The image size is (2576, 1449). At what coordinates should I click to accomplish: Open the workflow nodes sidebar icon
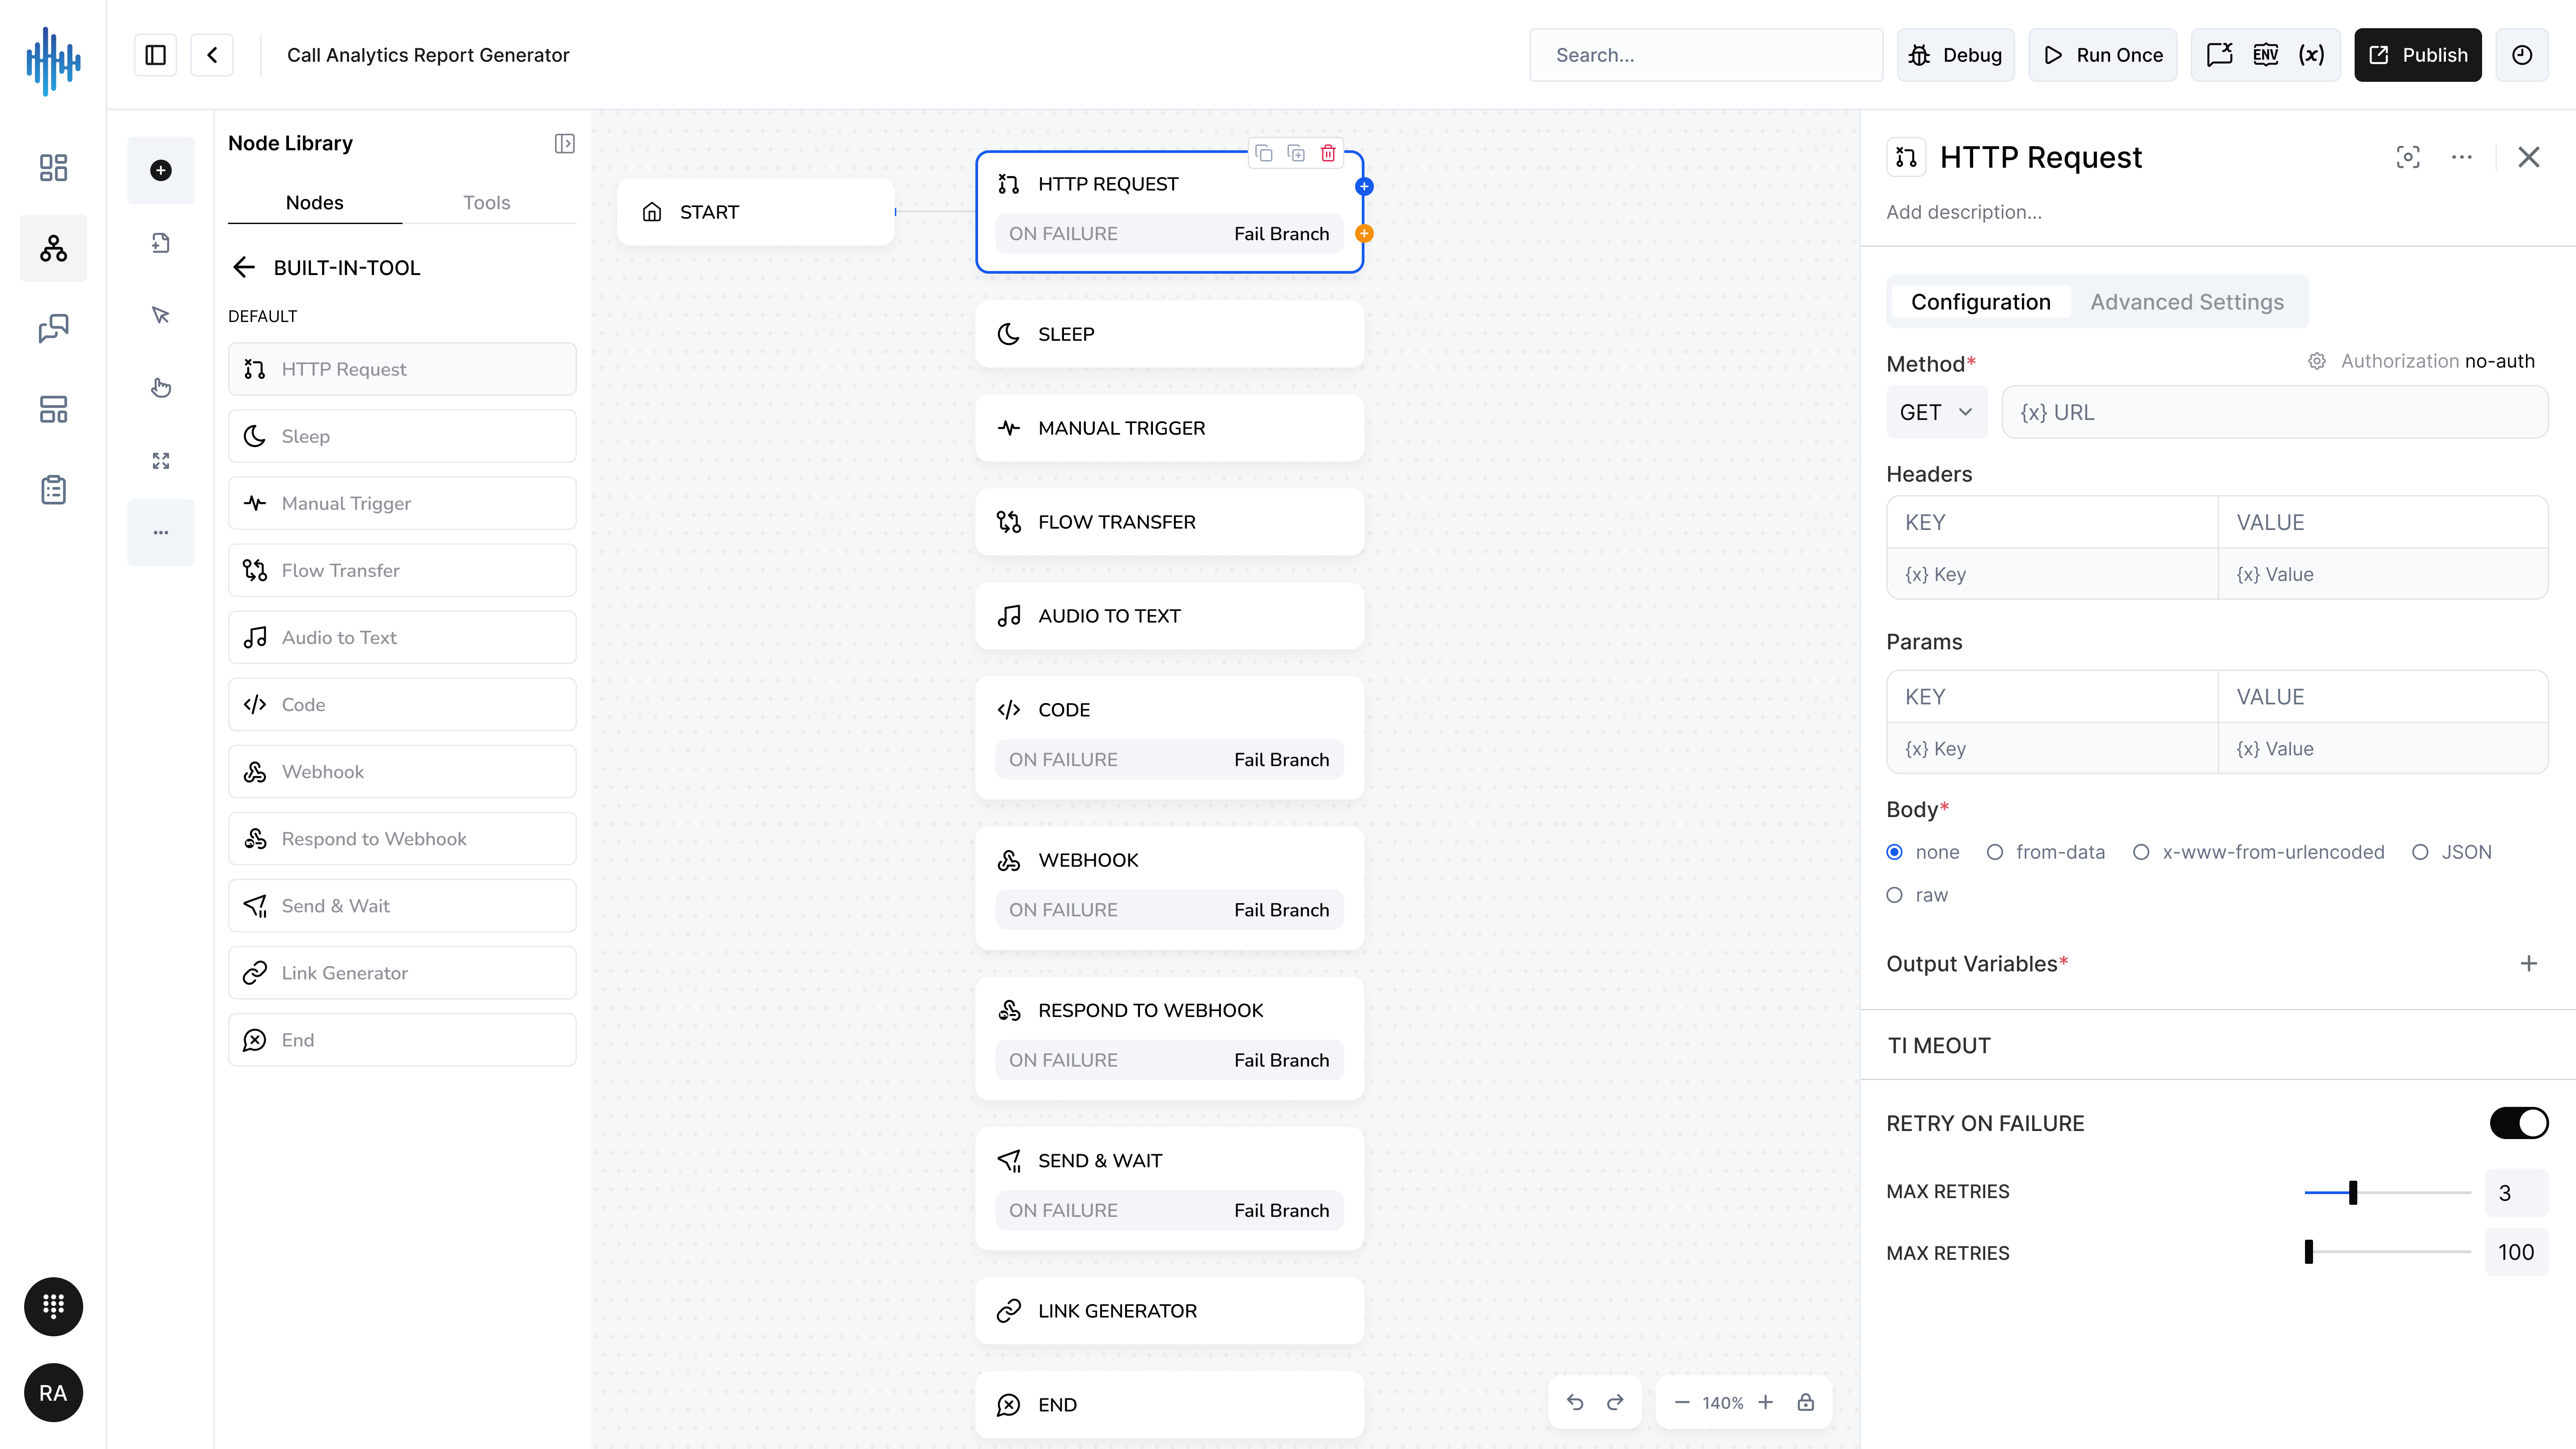(x=53, y=248)
